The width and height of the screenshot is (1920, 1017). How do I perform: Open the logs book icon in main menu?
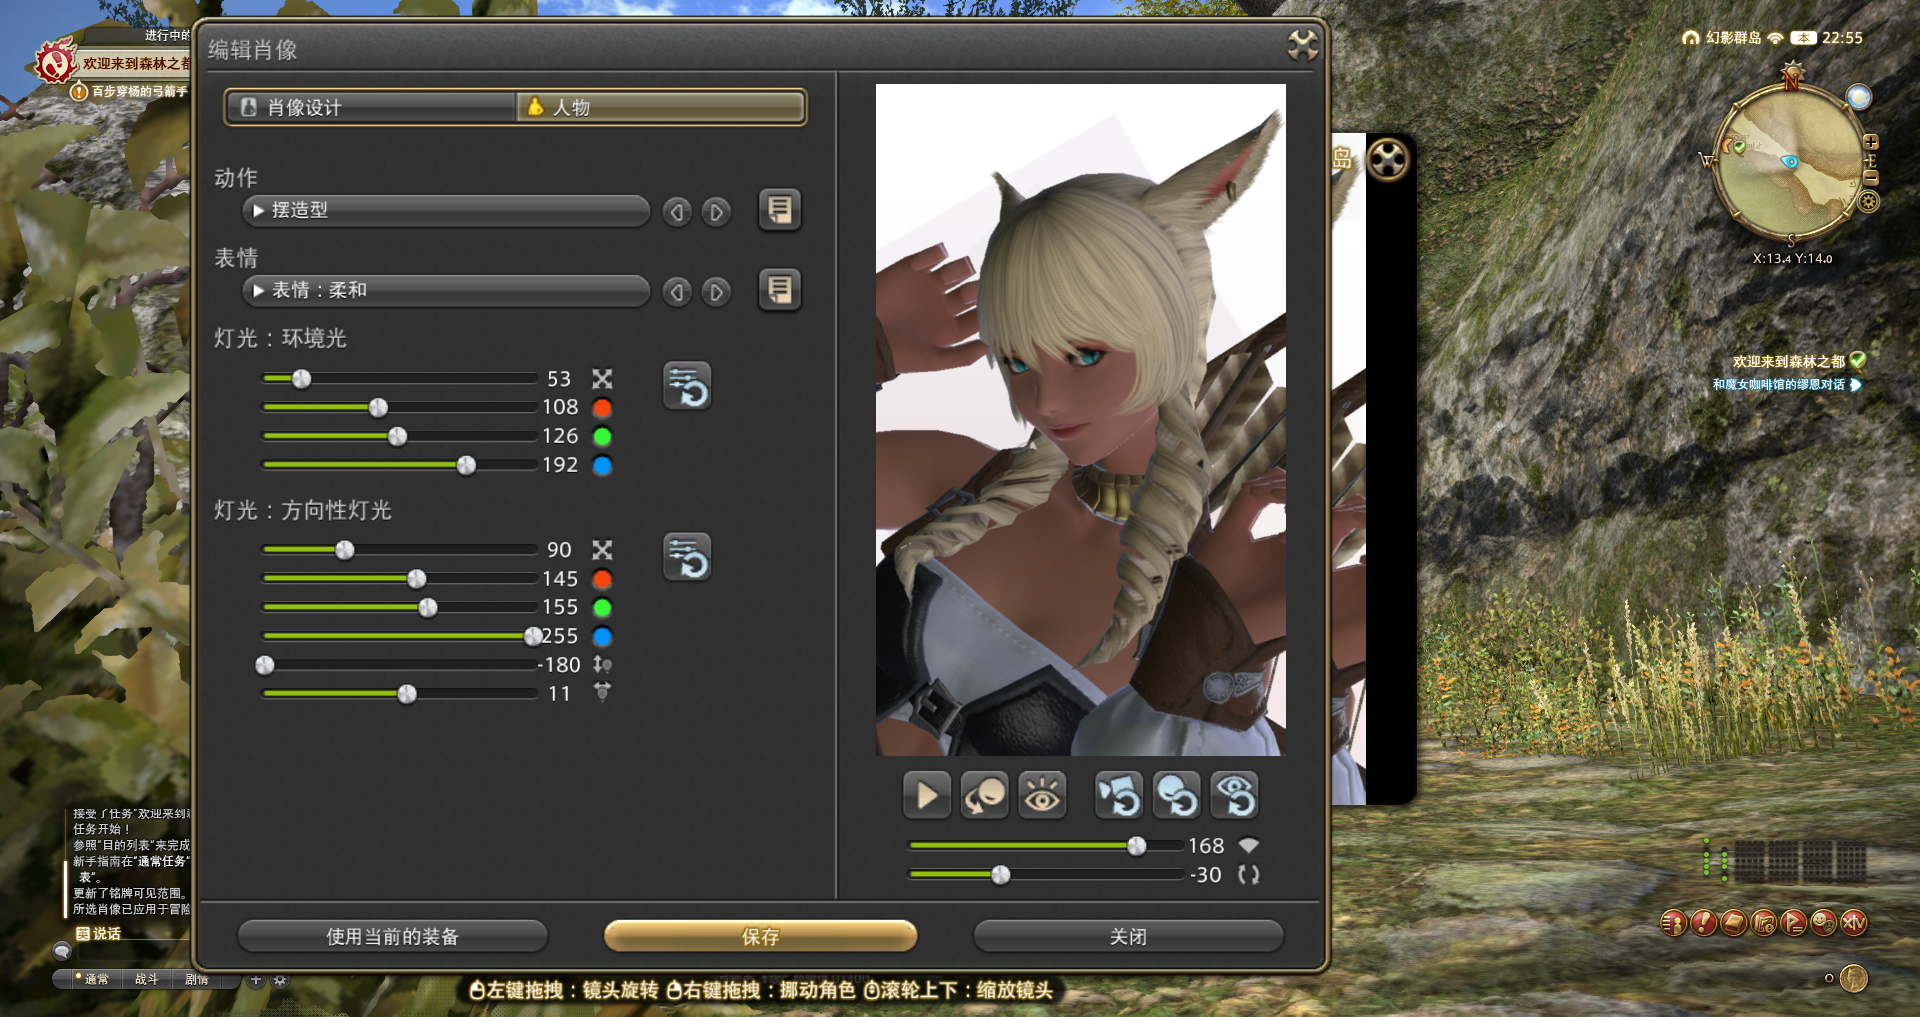coord(1734,923)
